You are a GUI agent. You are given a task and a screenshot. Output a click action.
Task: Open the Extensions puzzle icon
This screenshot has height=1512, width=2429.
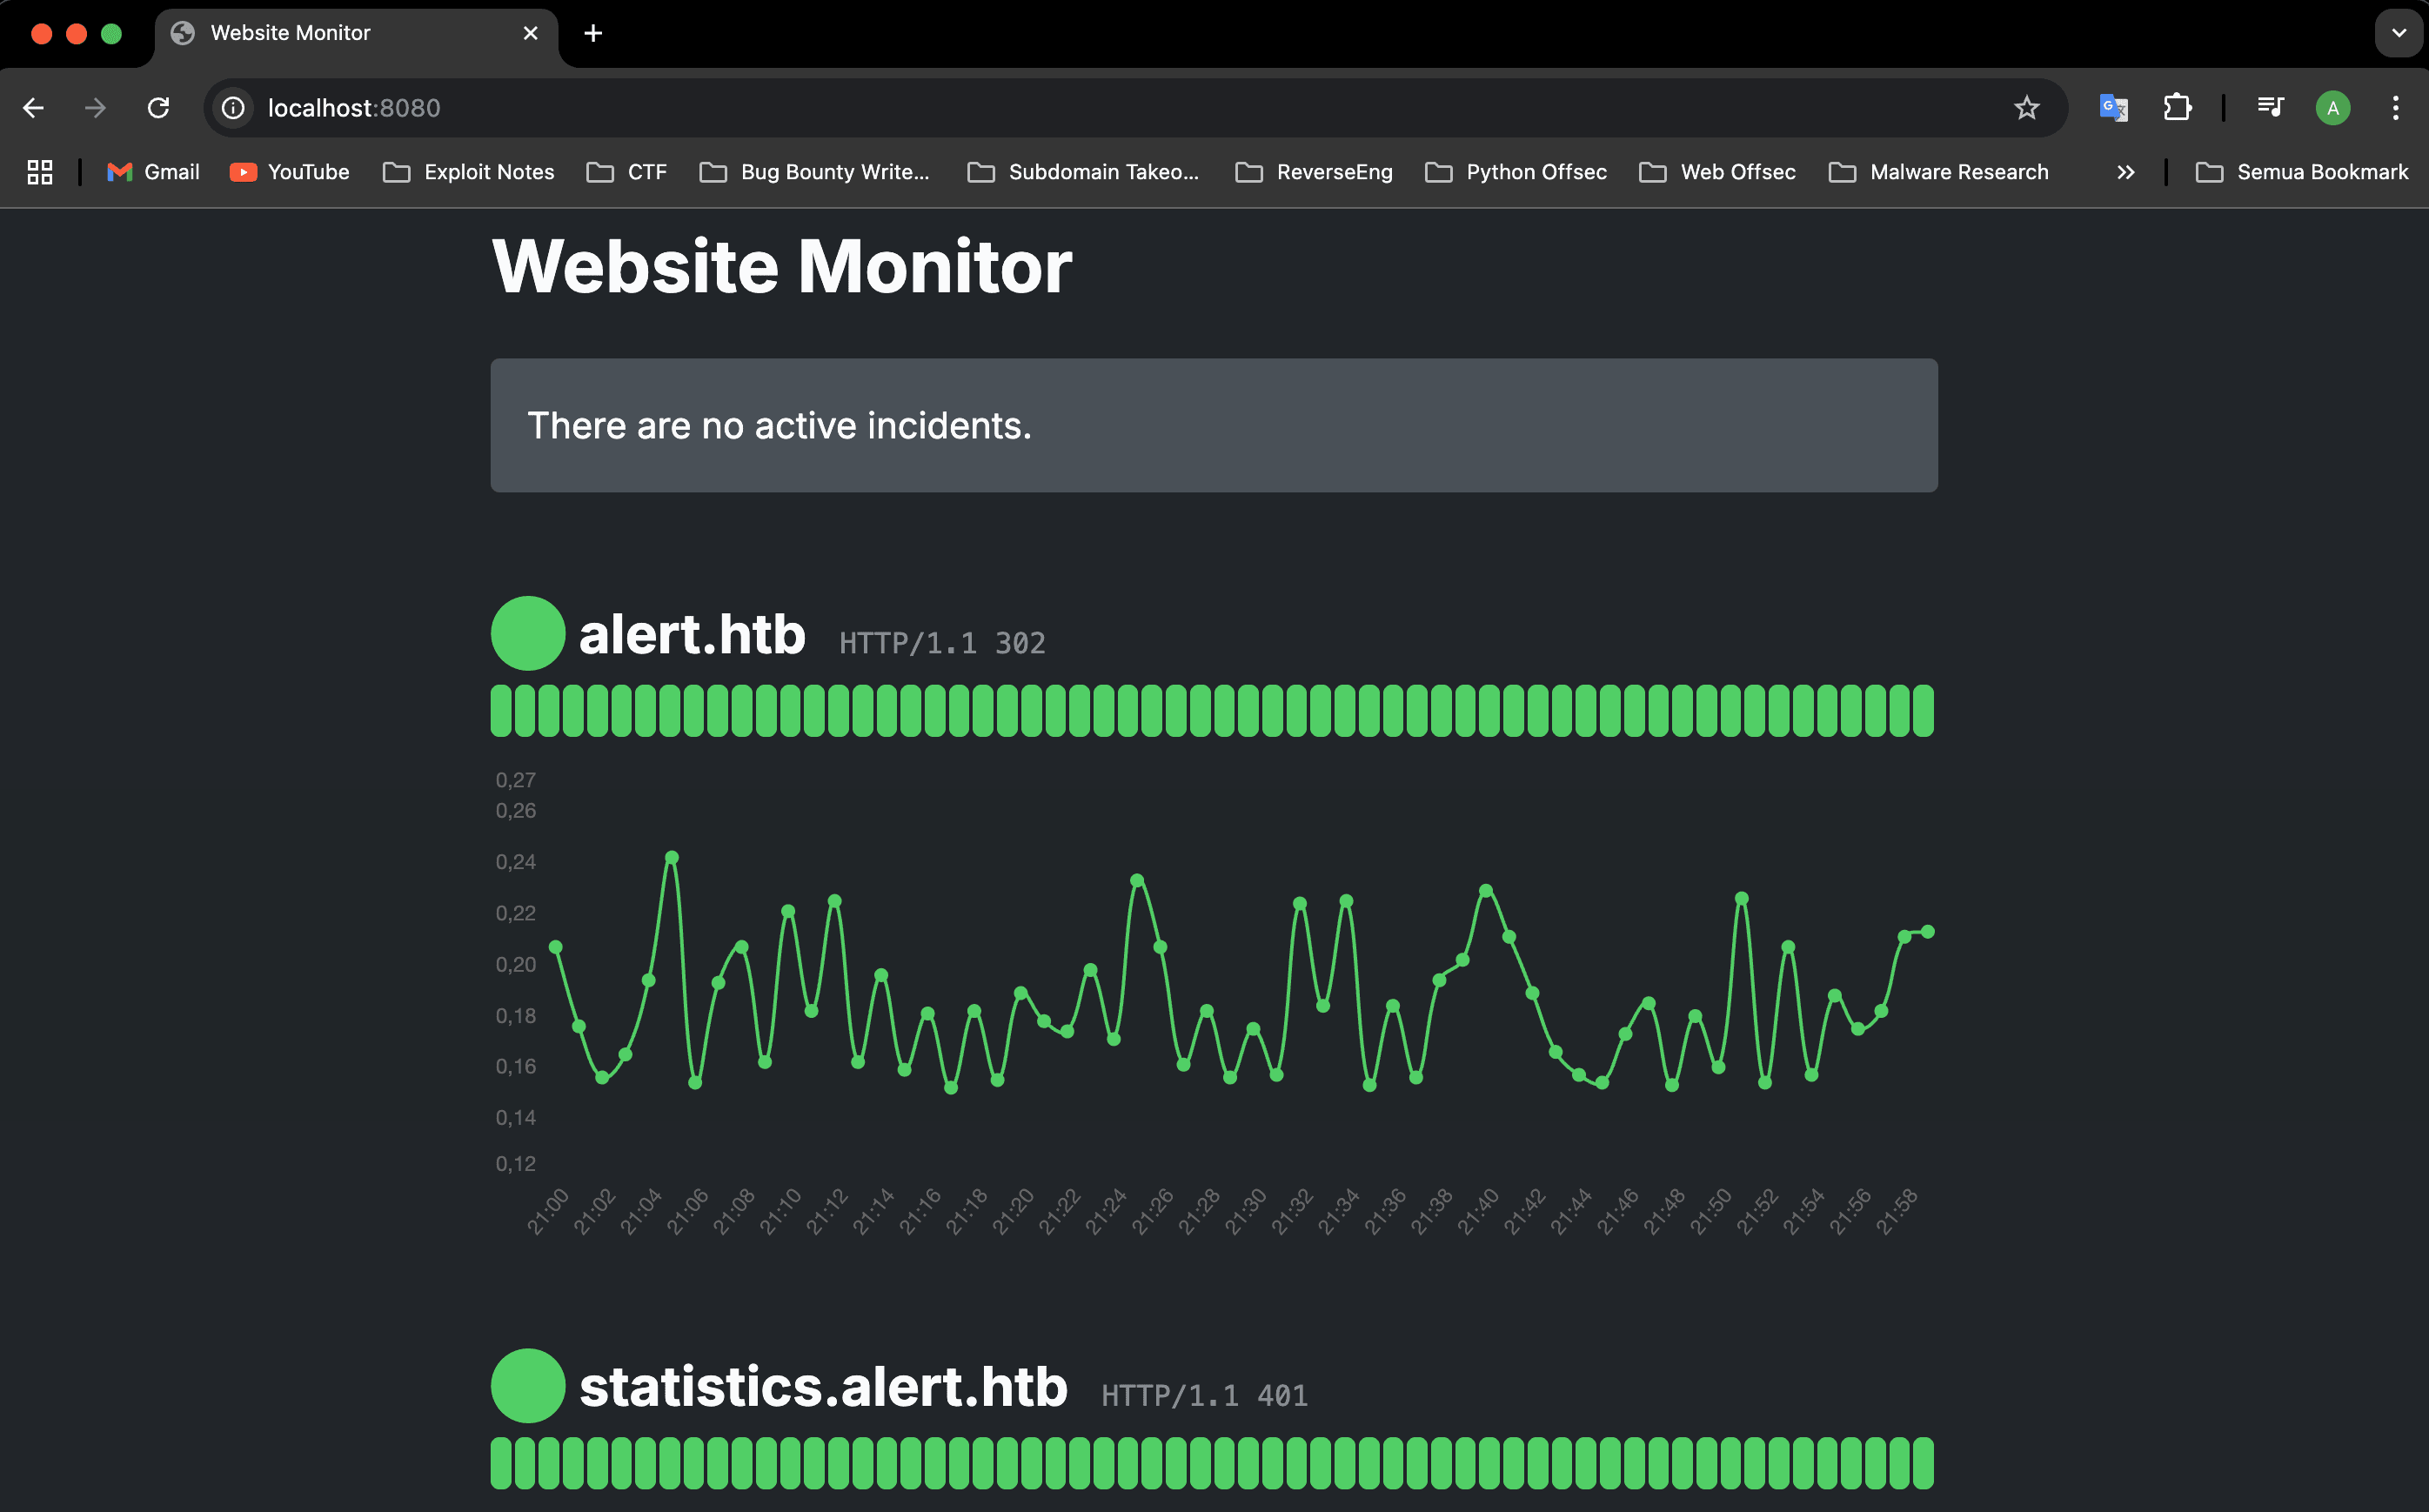pos(2176,108)
